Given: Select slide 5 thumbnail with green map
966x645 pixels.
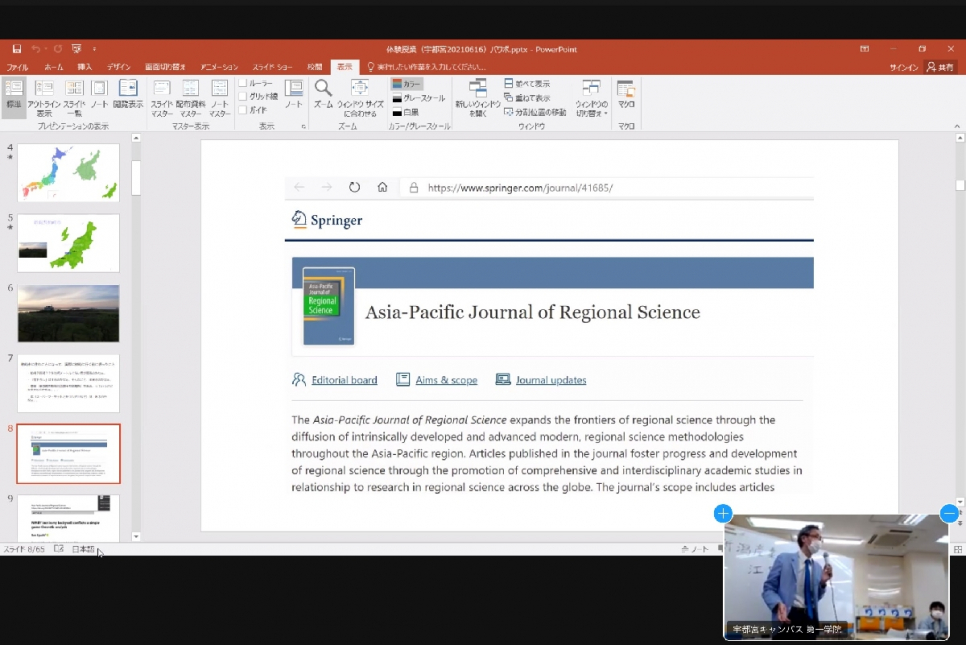Looking at the screenshot, I should [68, 243].
